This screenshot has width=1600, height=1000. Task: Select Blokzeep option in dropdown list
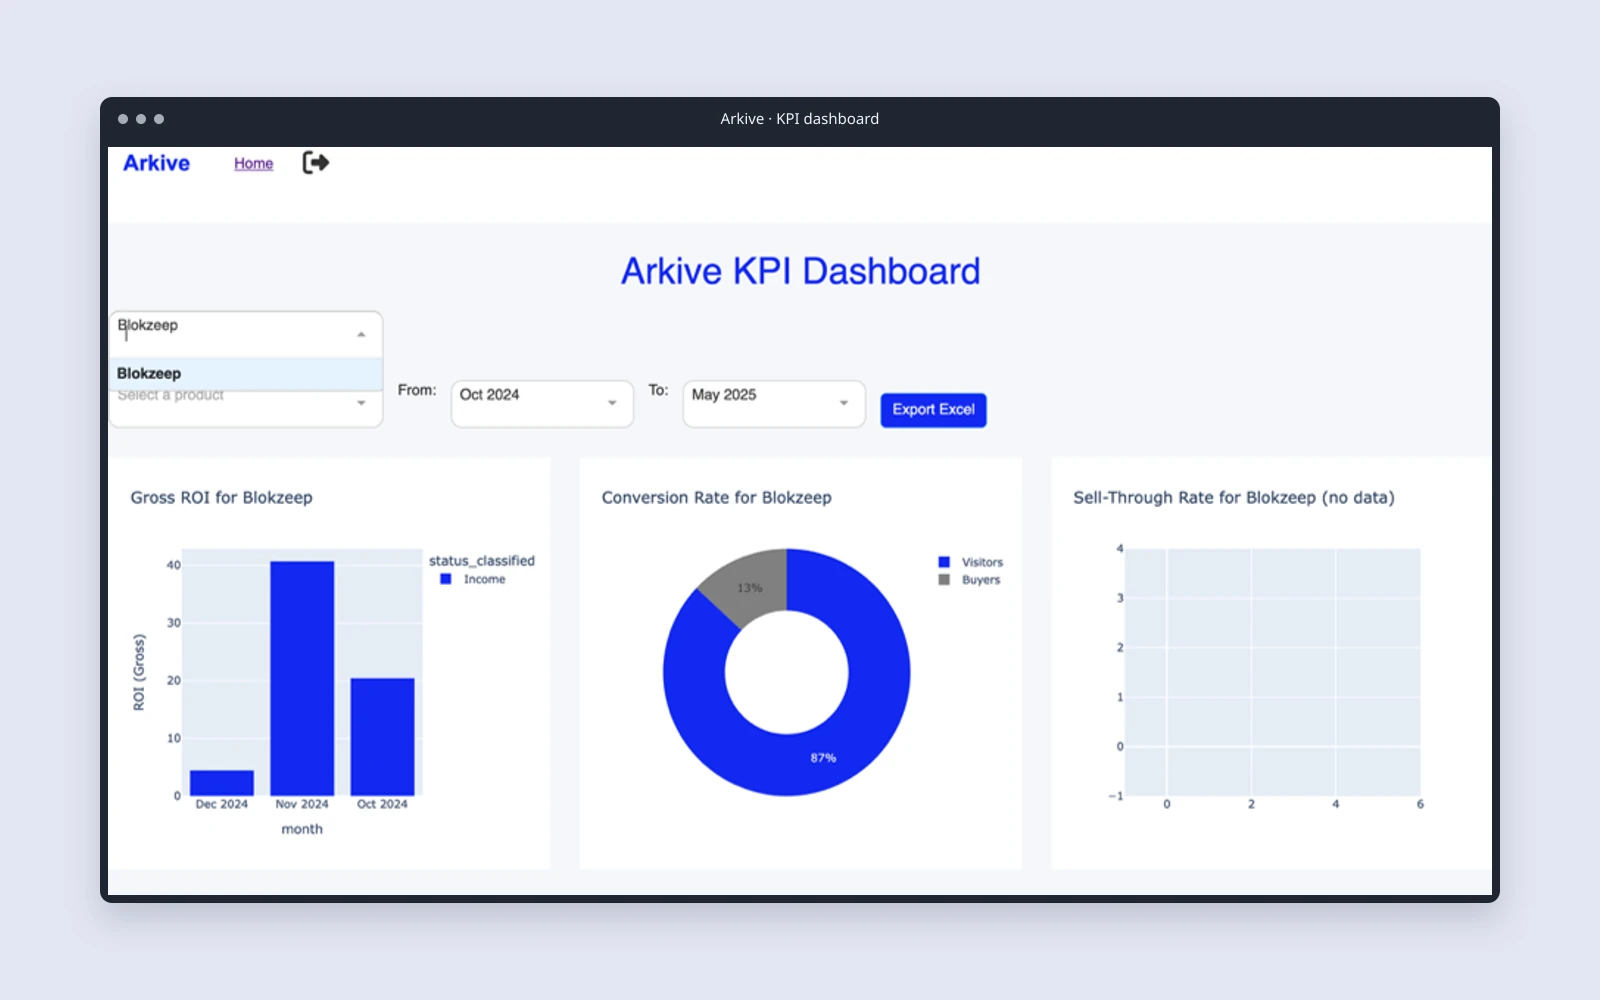point(246,374)
